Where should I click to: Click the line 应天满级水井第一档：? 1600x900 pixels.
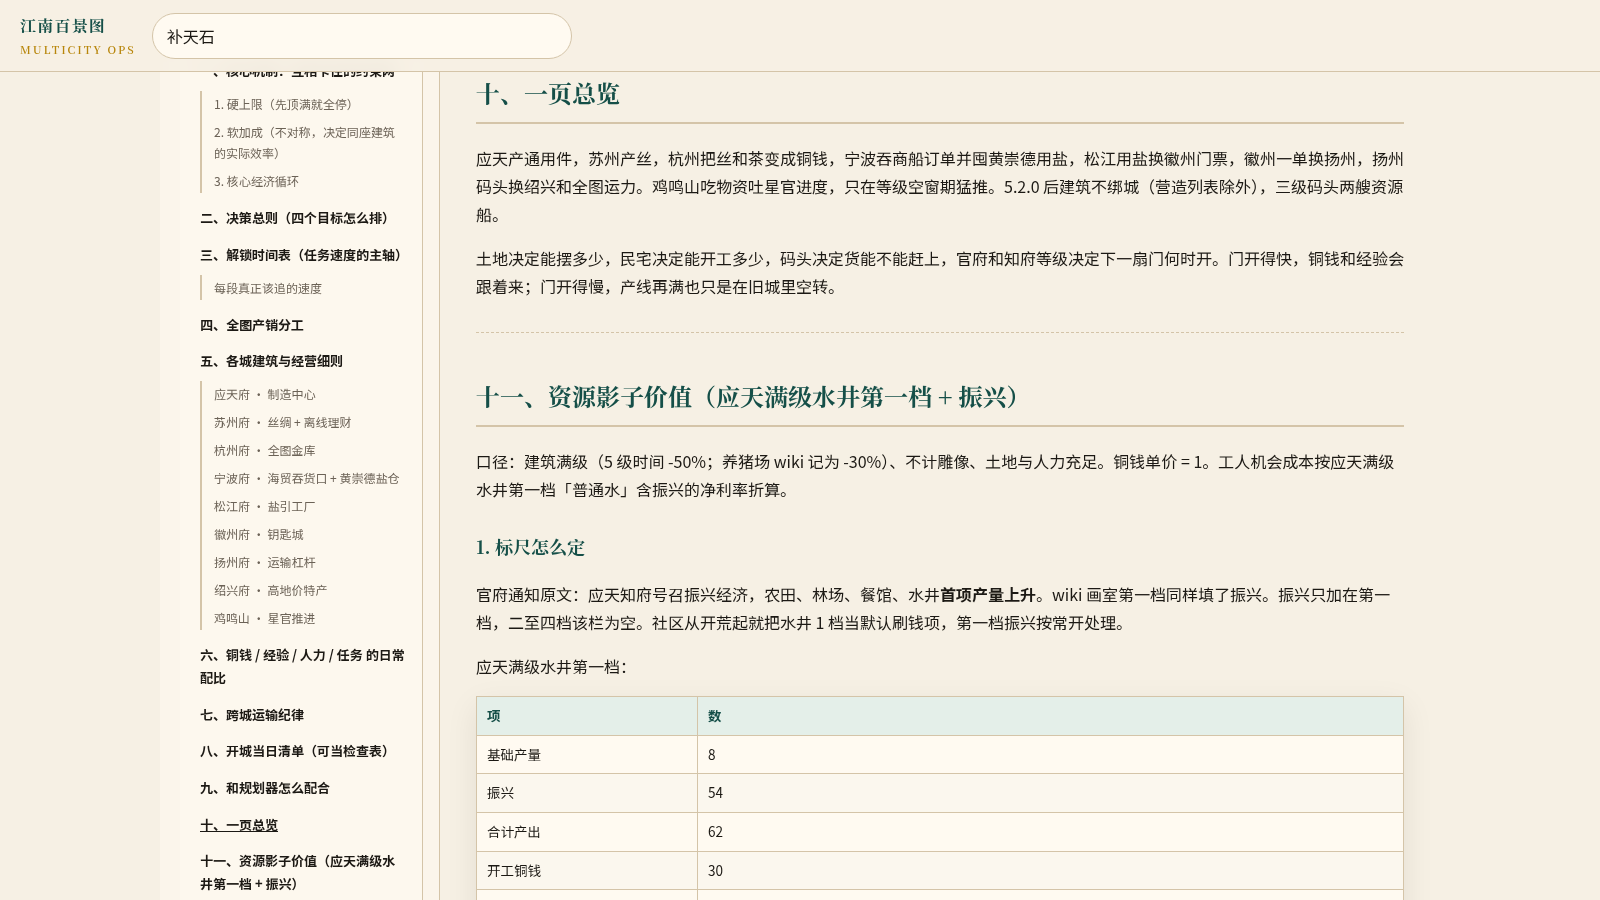[552, 667]
